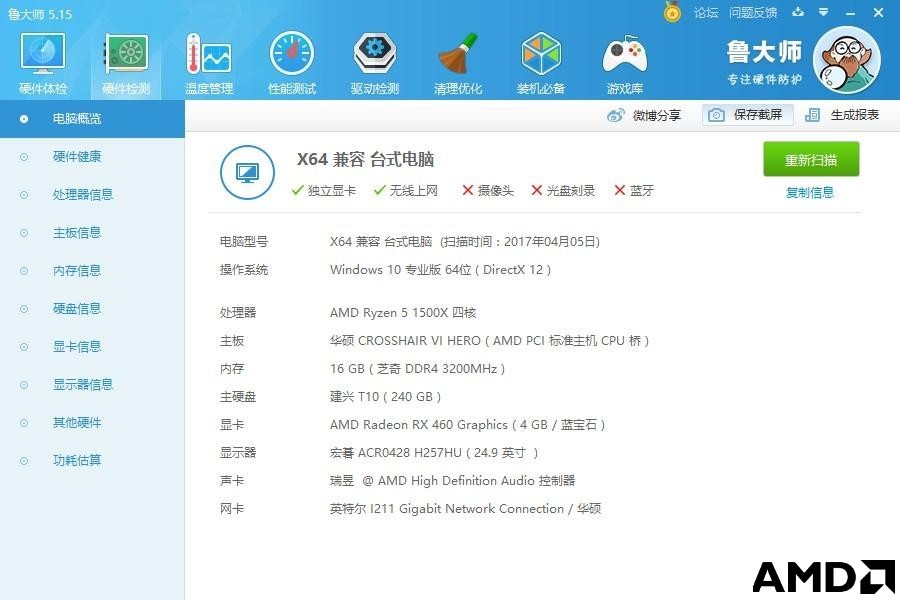The height and width of the screenshot is (600, 900).
Task: Open the 硬件体检 hardware checkup icon
Action: tap(43, 64)
